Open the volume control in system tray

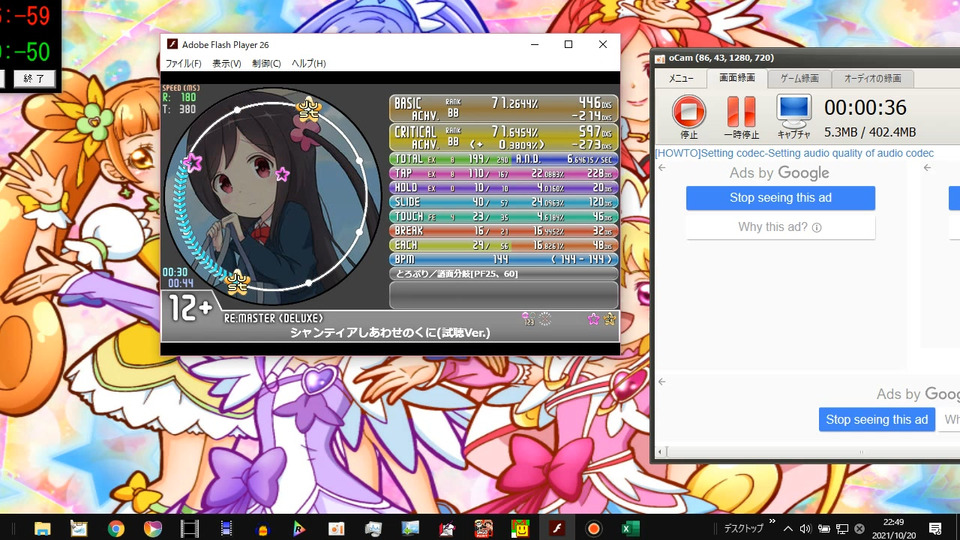805,528
